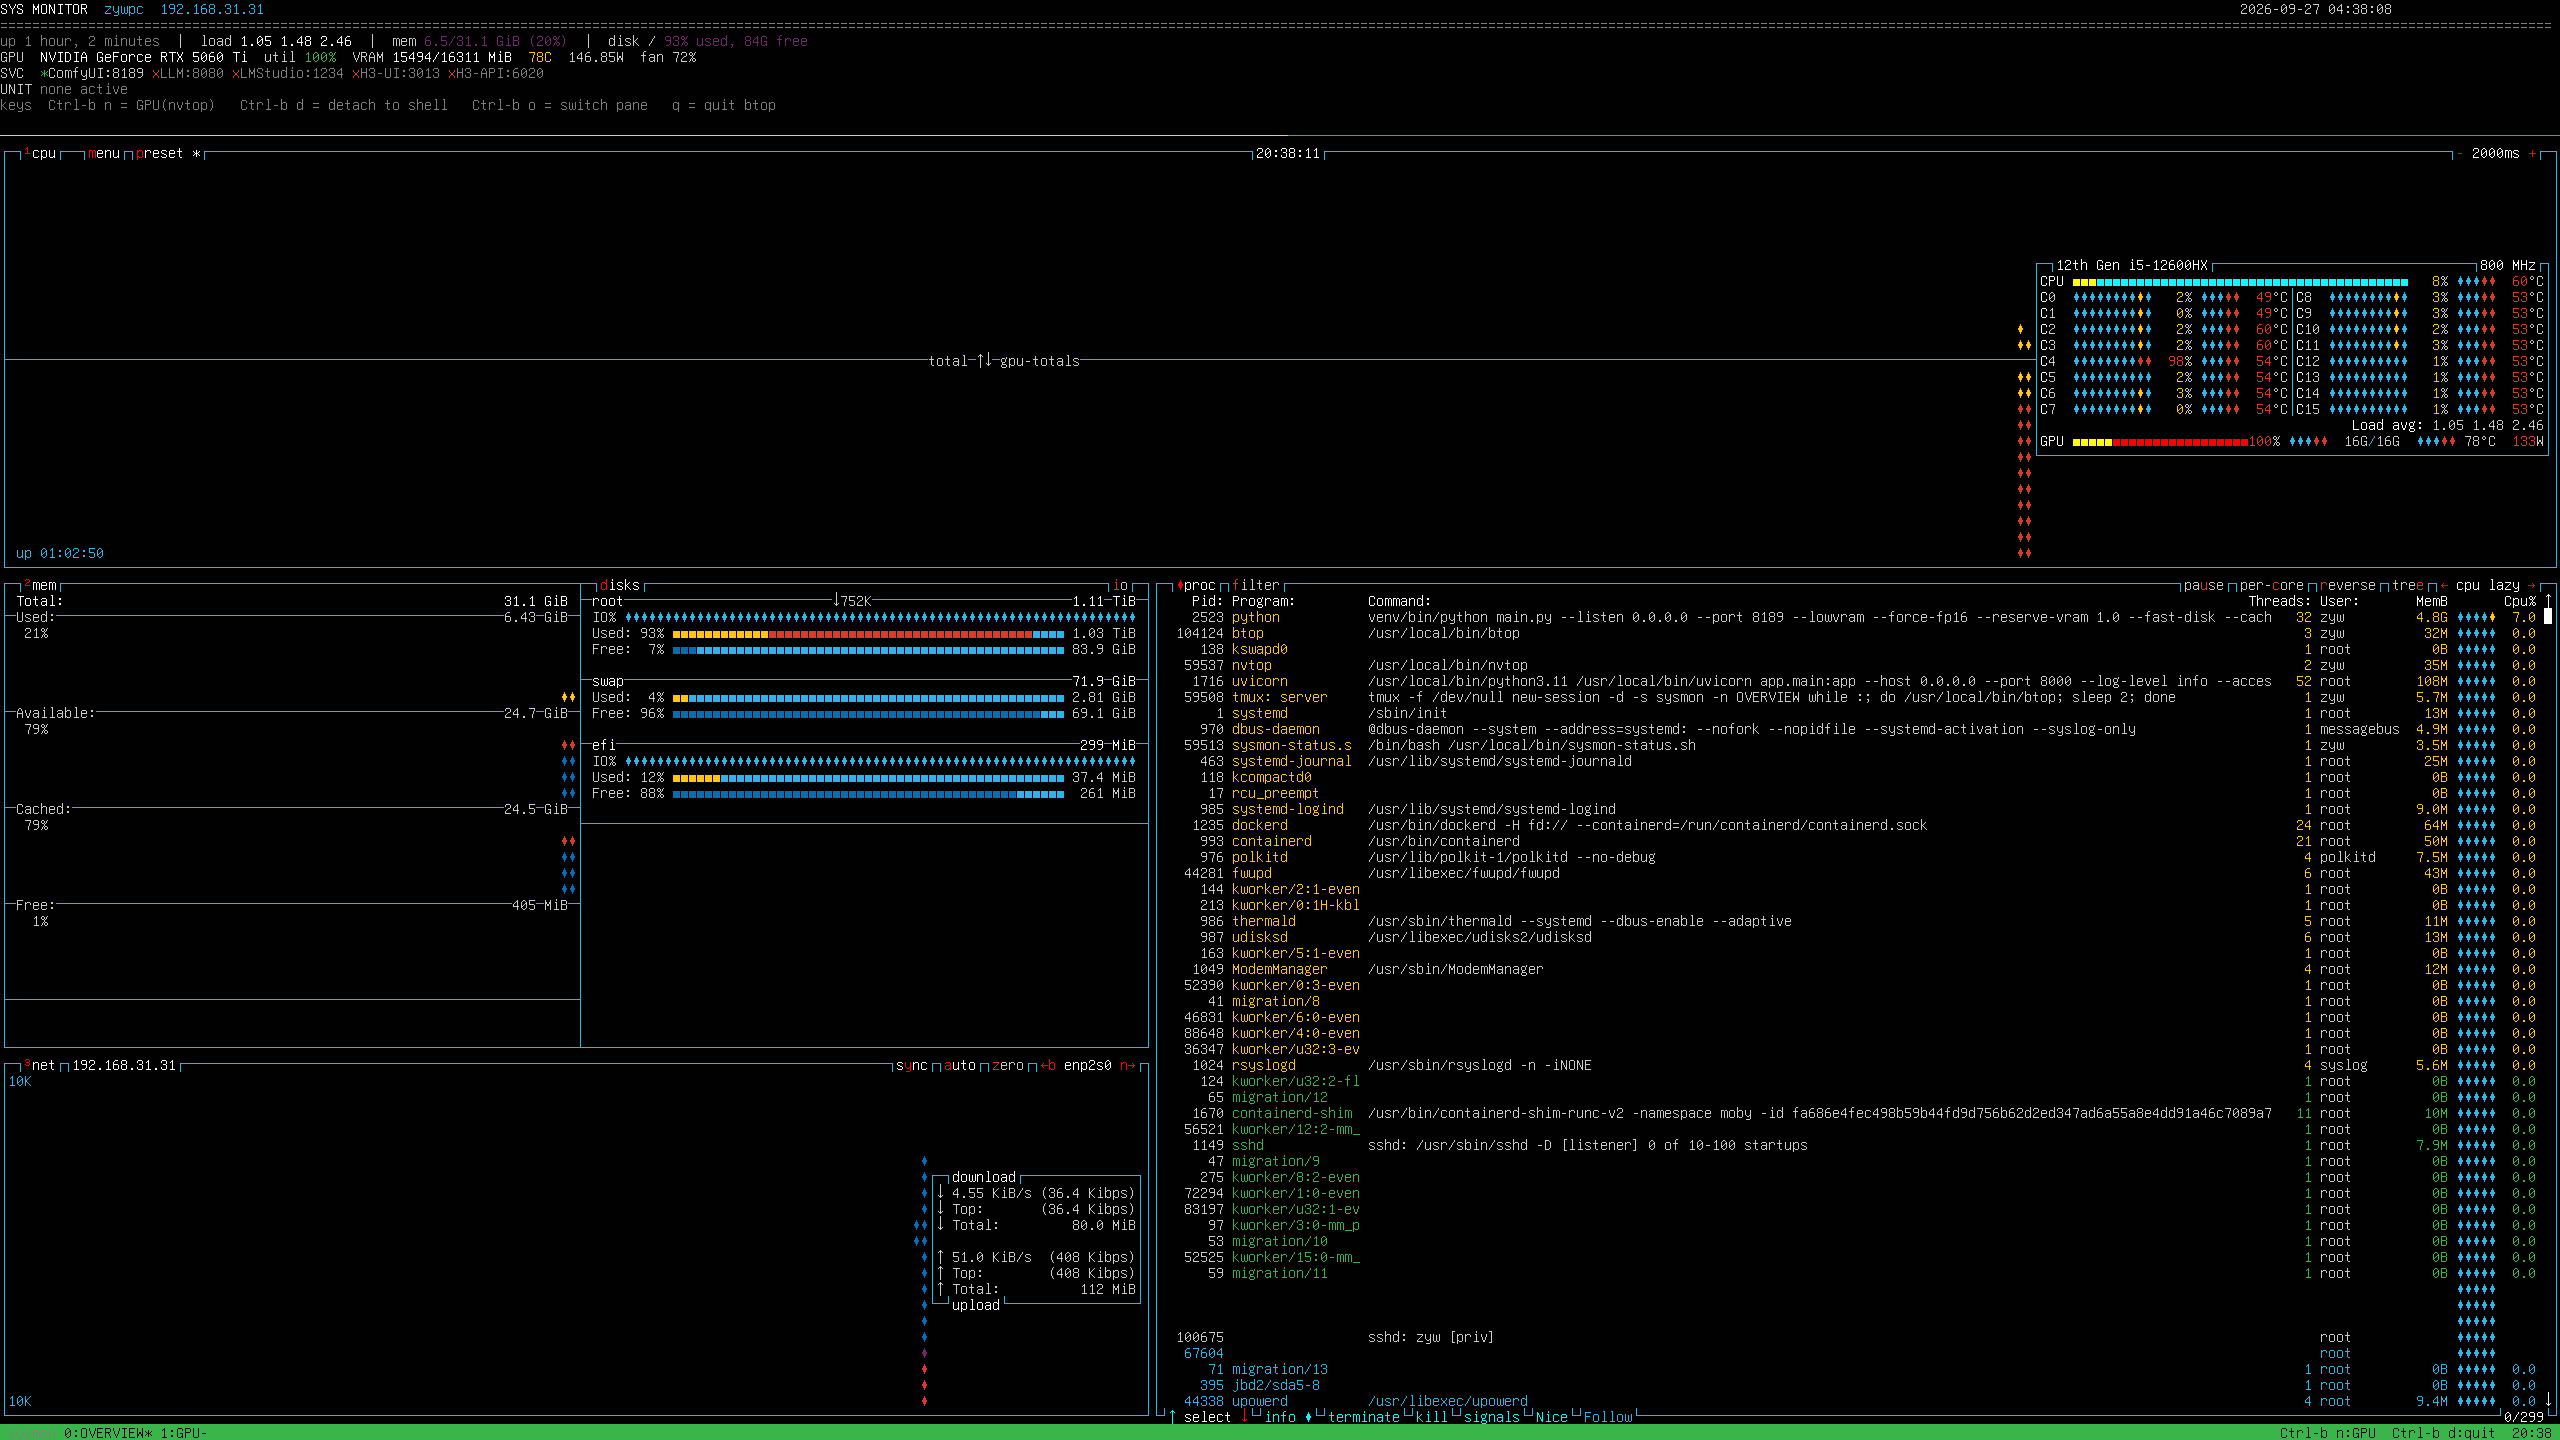Image resolution: width=2560 pixels, height=1440 pixels.
Task: Toggle the proc box label
Action: [1196, 585]
